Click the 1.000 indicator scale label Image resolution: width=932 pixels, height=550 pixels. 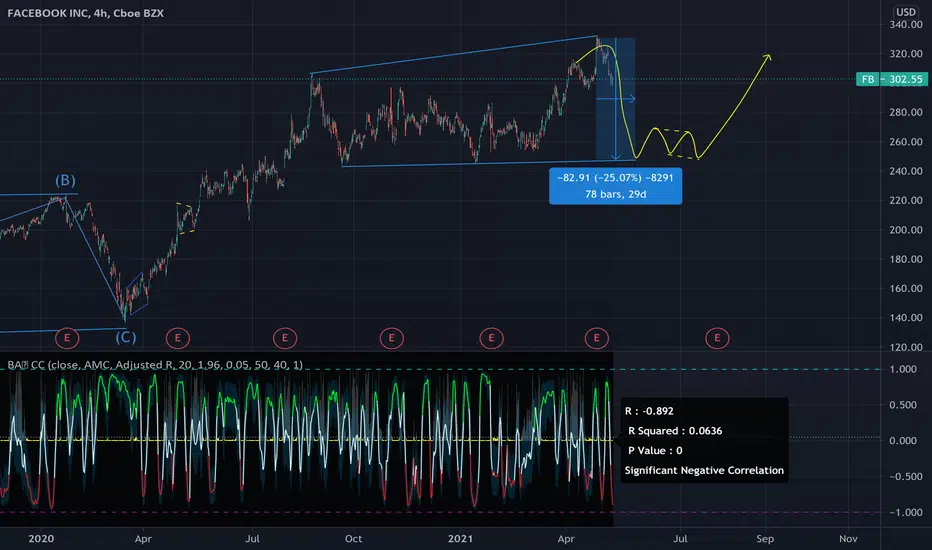click(903, 369)
